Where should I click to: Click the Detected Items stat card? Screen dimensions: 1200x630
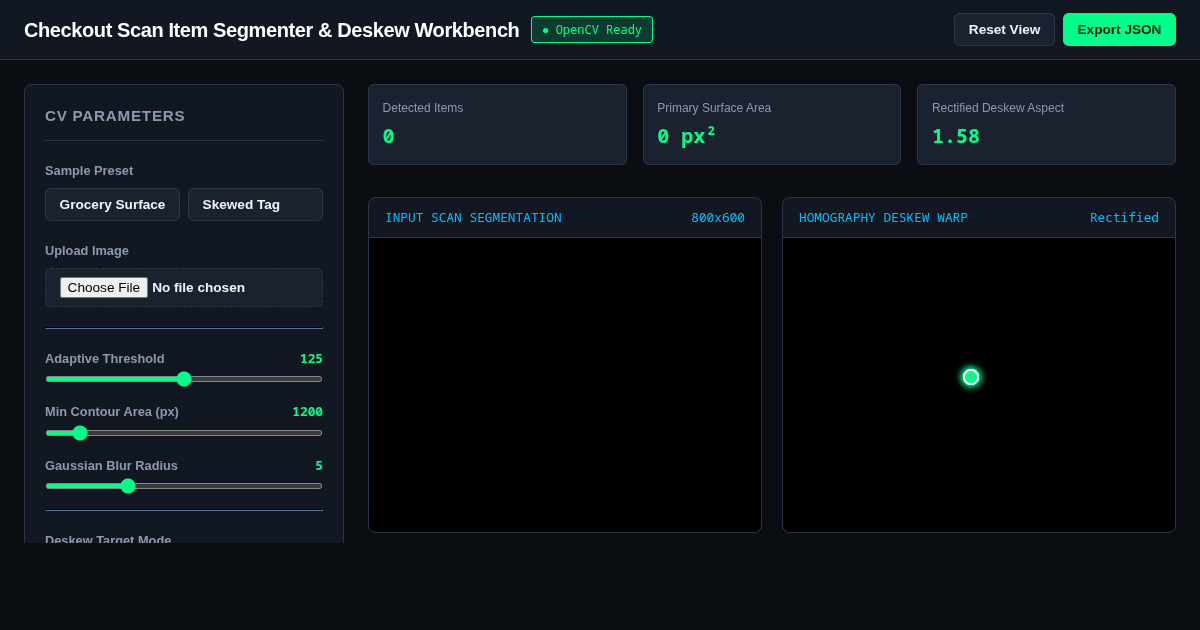(x=497, y=125)
